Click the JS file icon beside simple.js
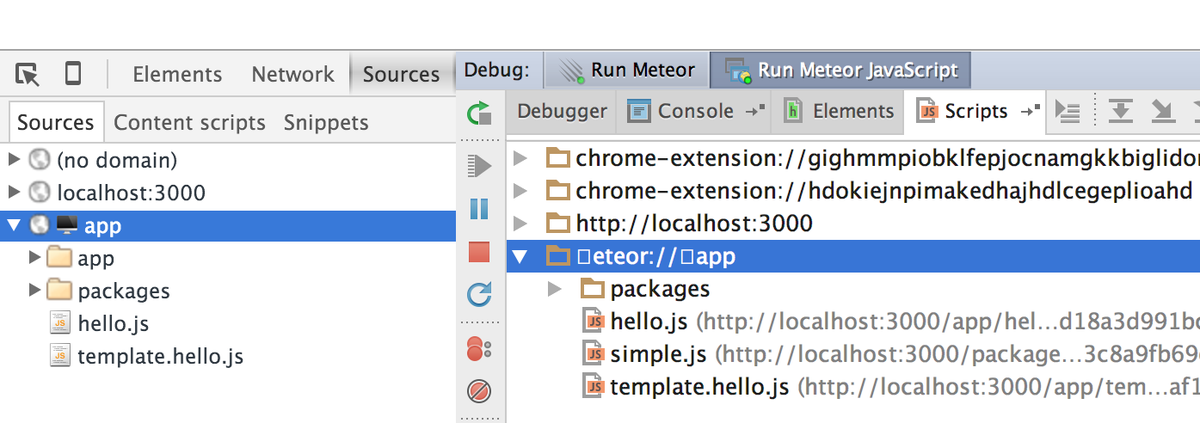1200x423 pixels. coord(594,354)
